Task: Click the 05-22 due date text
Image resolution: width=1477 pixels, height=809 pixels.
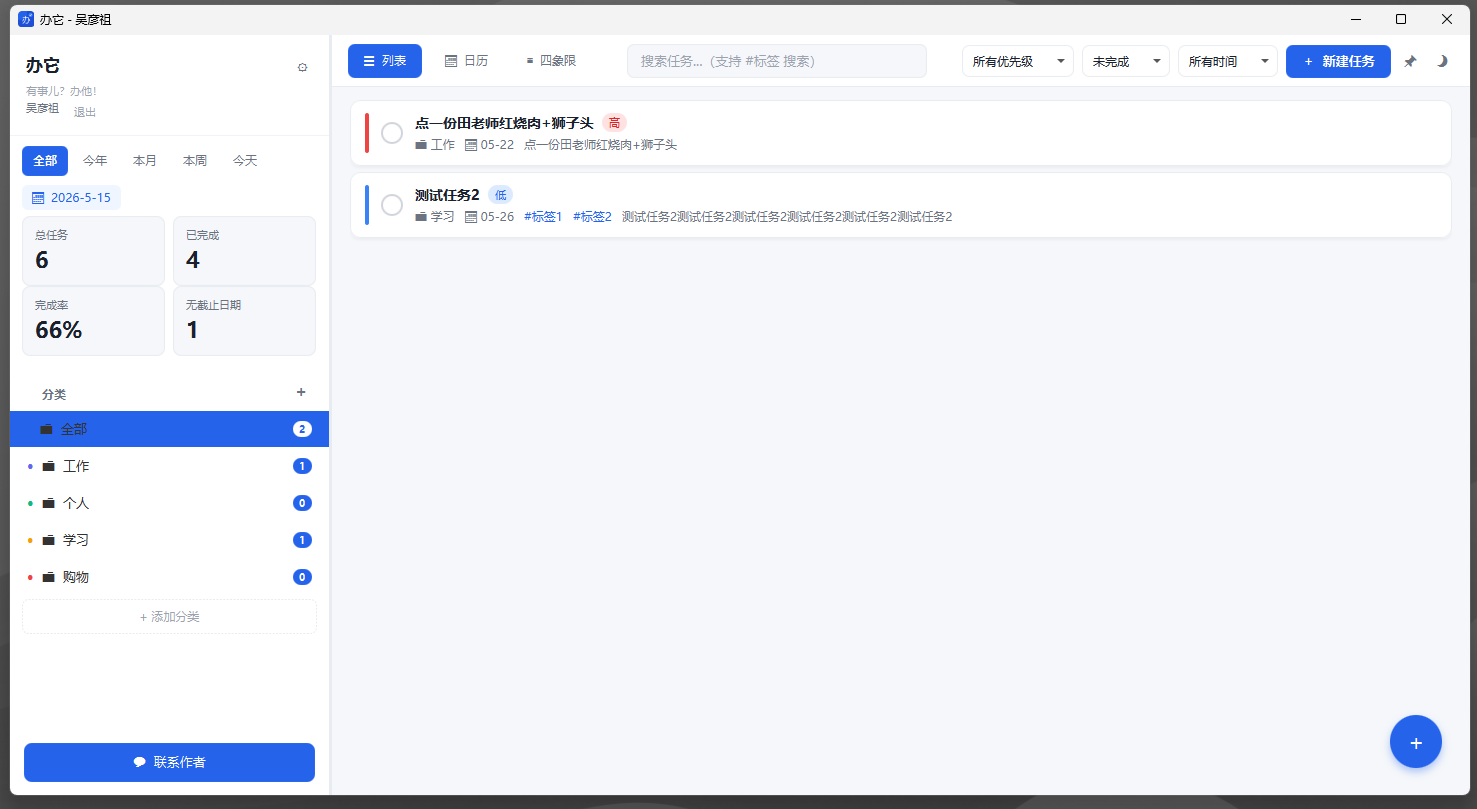Action: (x=497, y=145)
